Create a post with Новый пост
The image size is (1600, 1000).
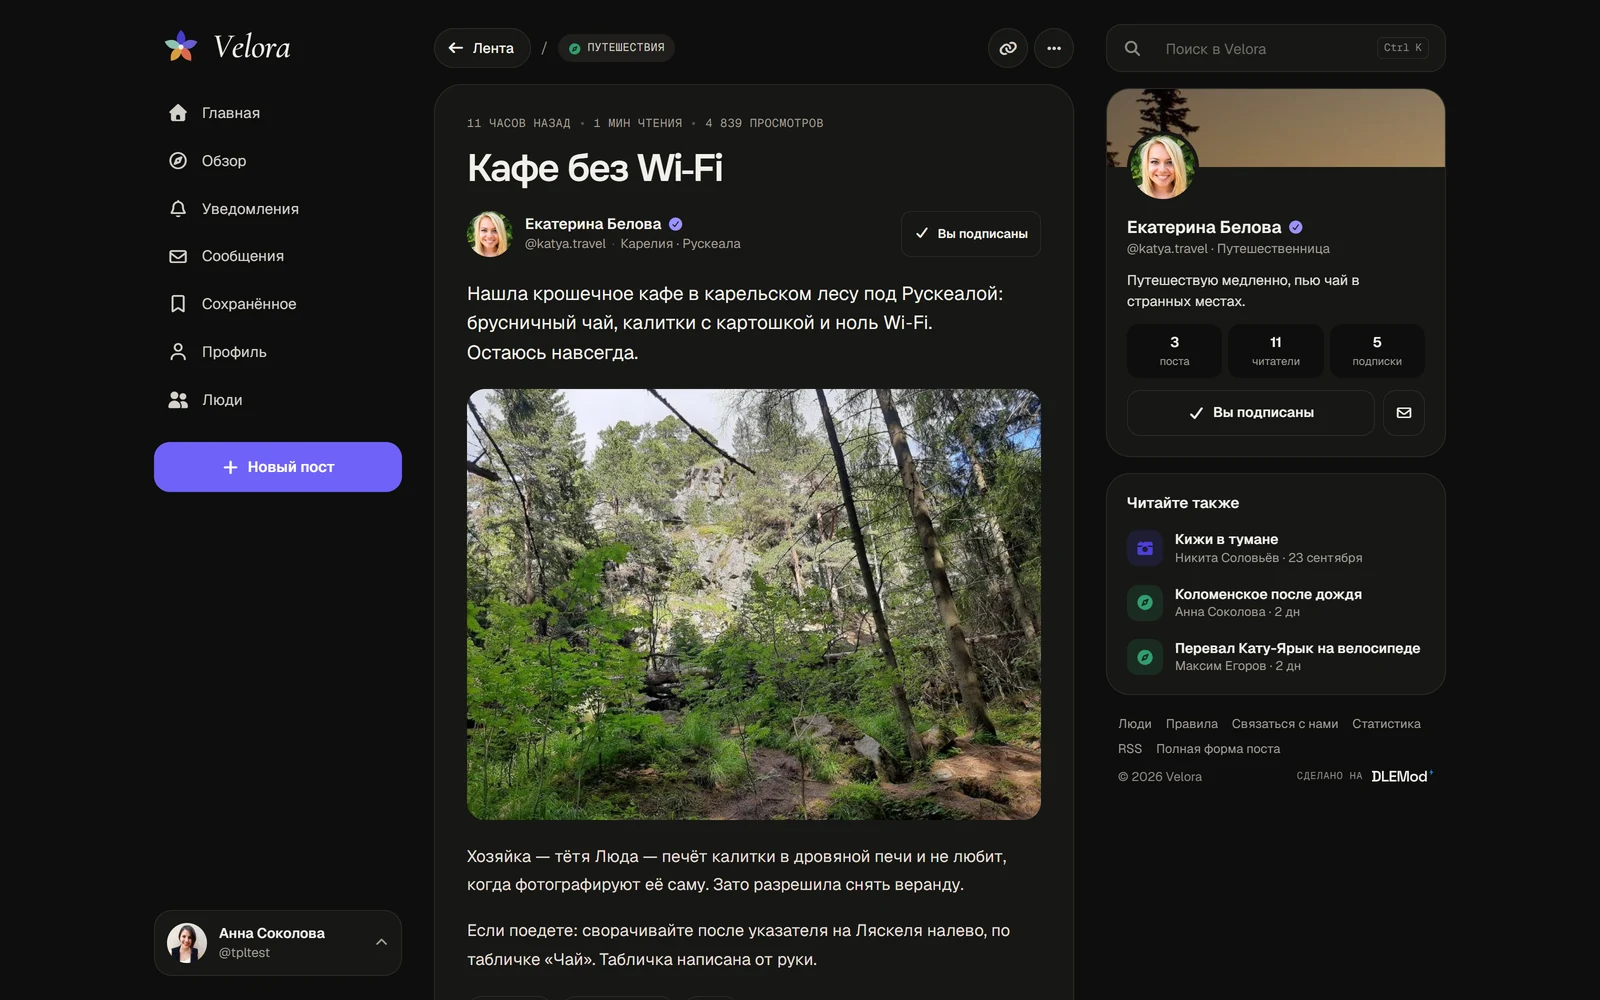(x=278, y=467)
